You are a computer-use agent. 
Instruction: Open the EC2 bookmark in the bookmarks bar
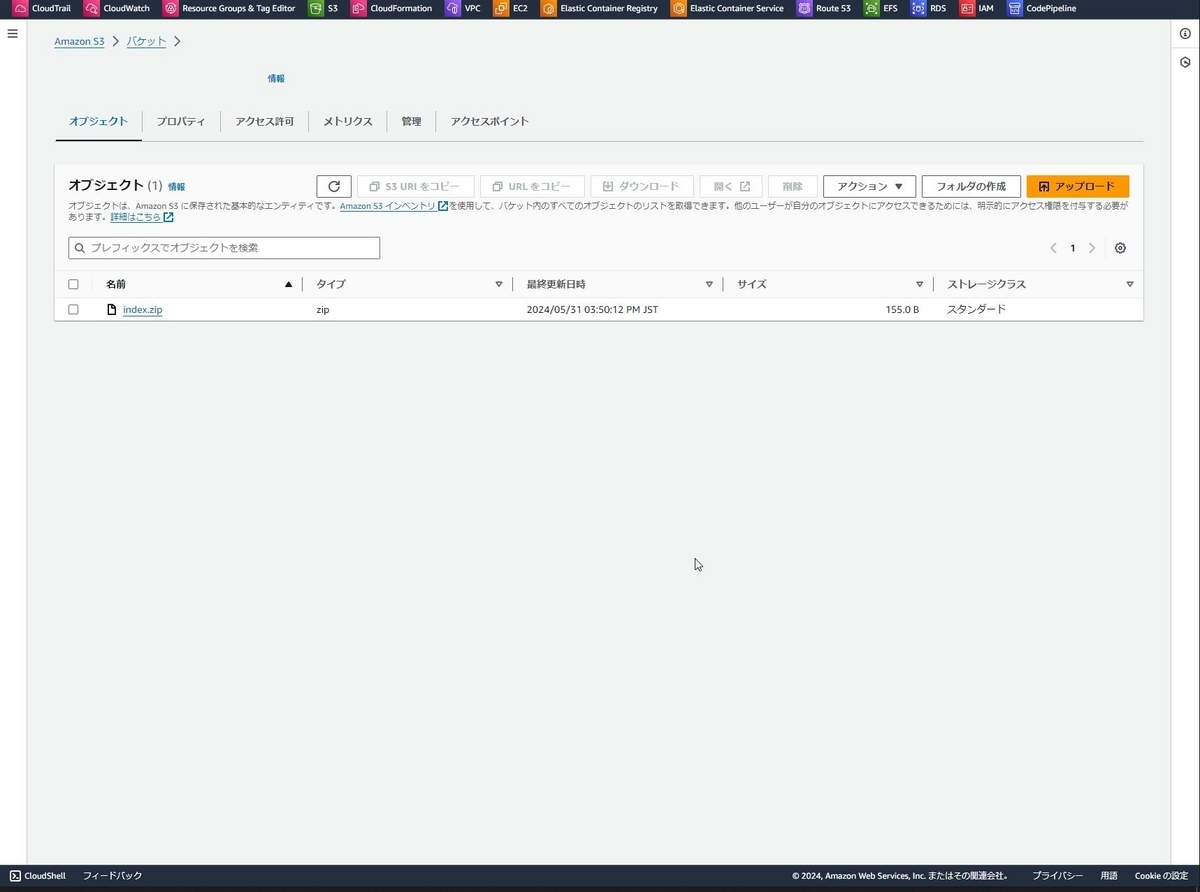514,8
